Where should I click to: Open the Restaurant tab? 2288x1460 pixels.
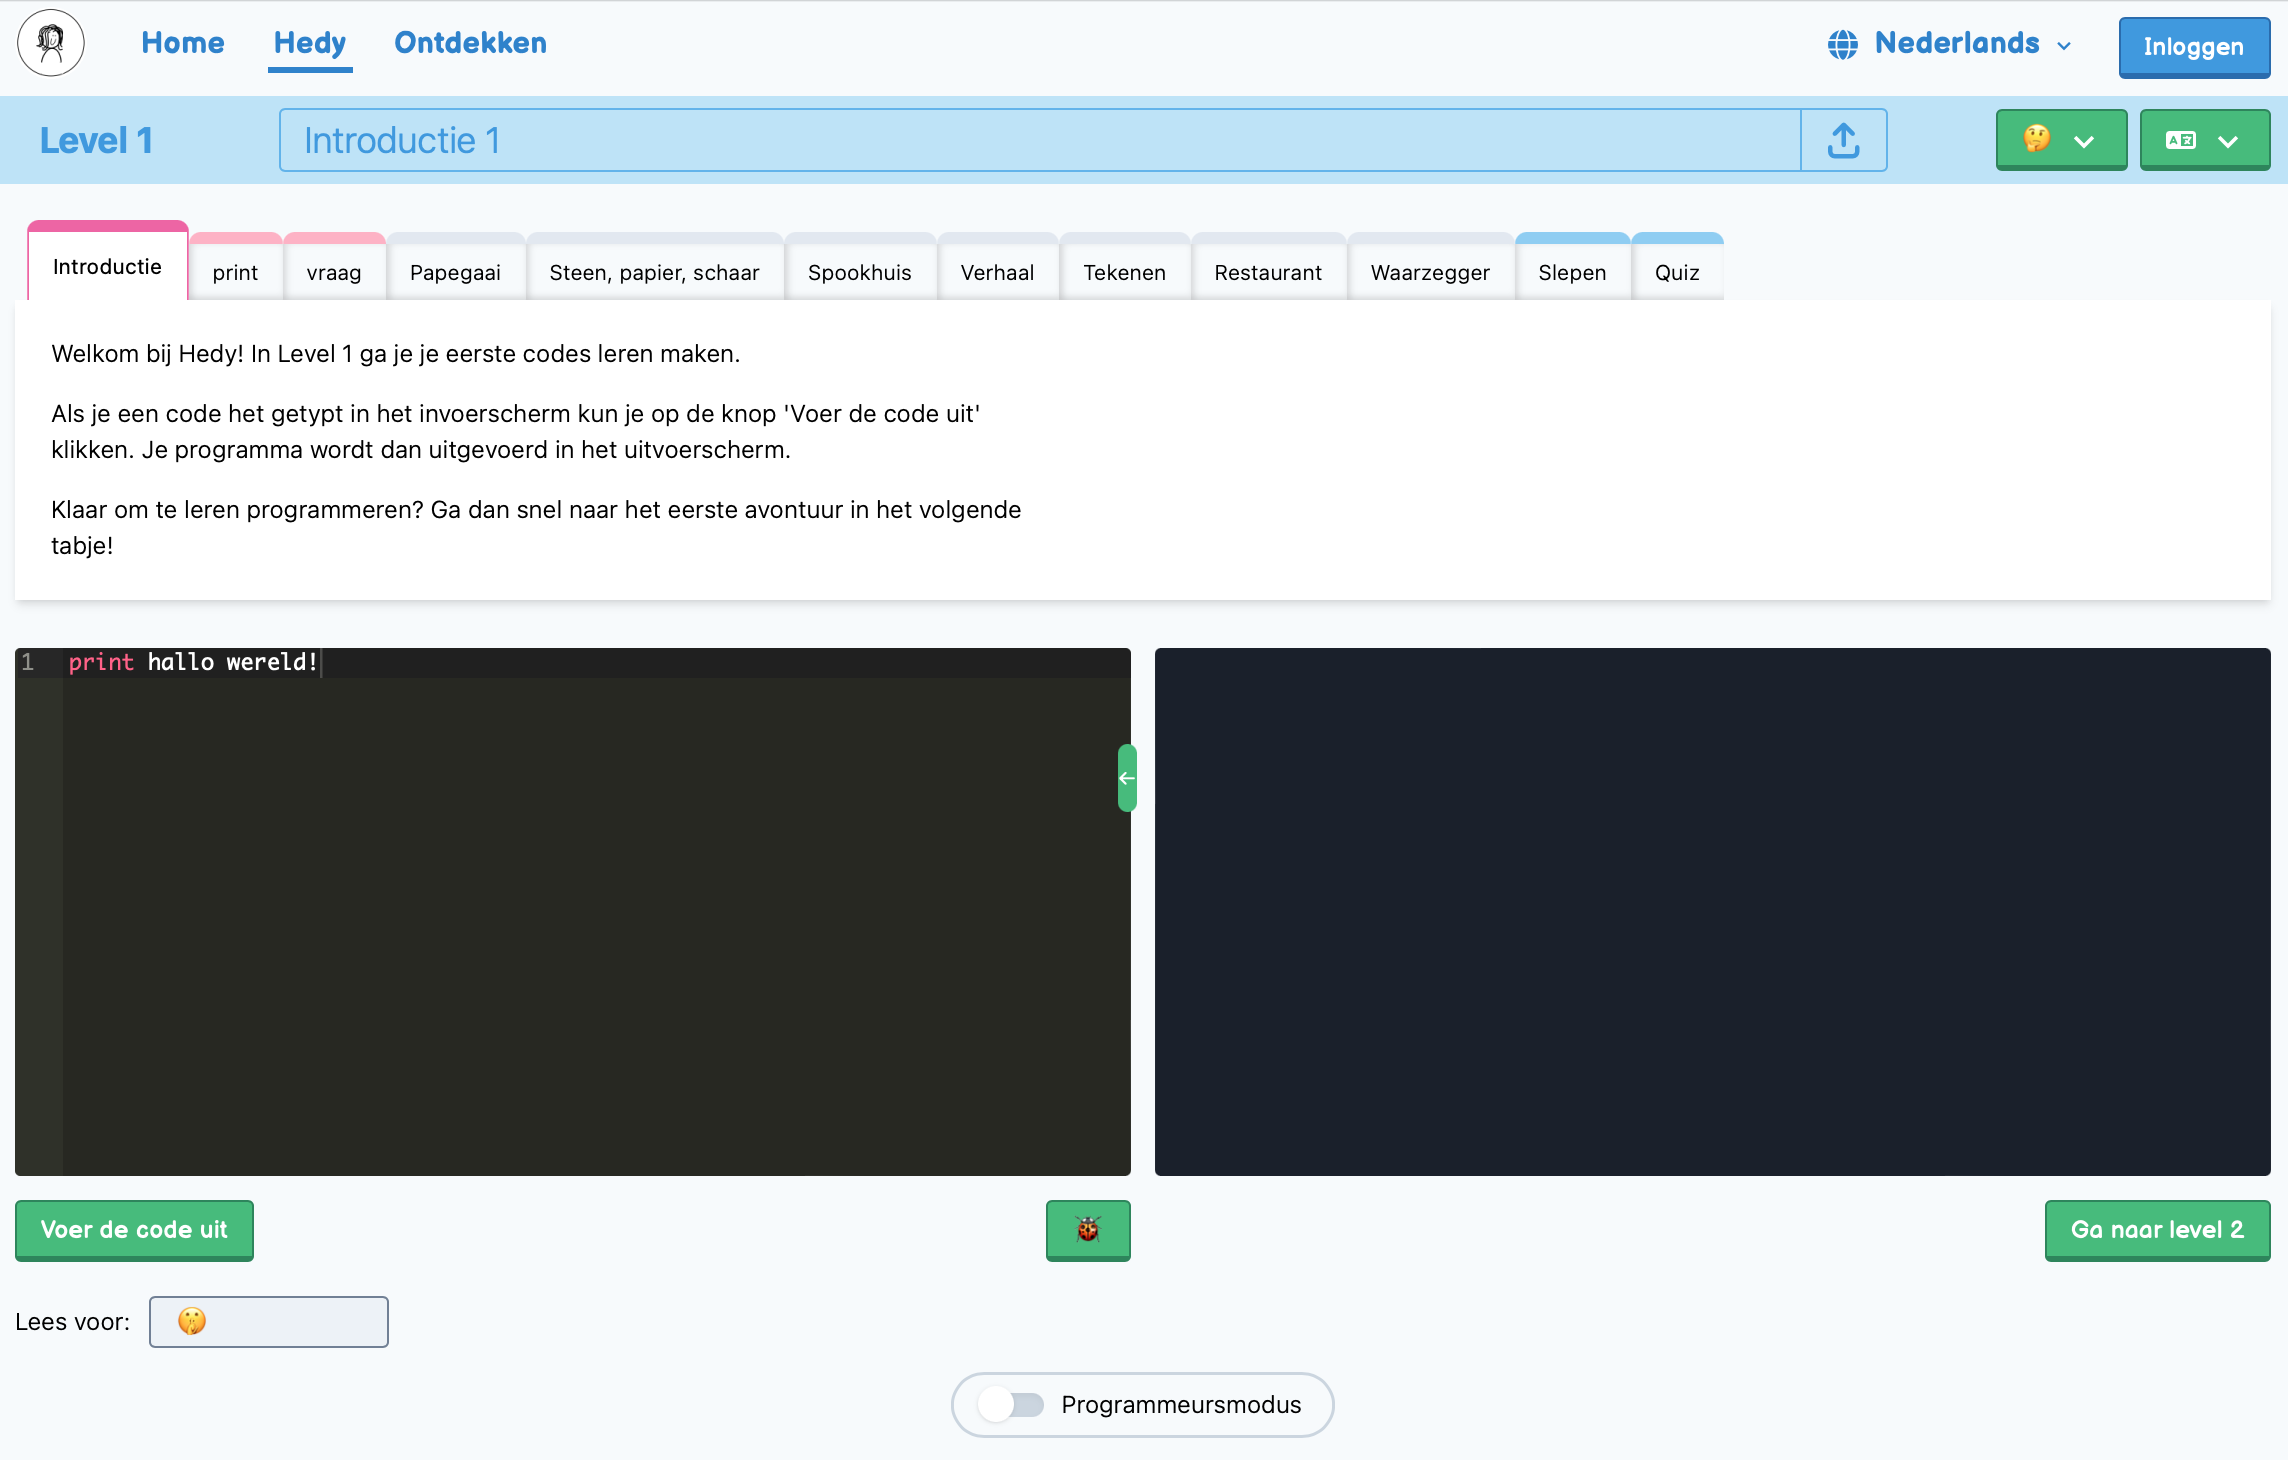pyautogui.click(x=1269, y=268)
